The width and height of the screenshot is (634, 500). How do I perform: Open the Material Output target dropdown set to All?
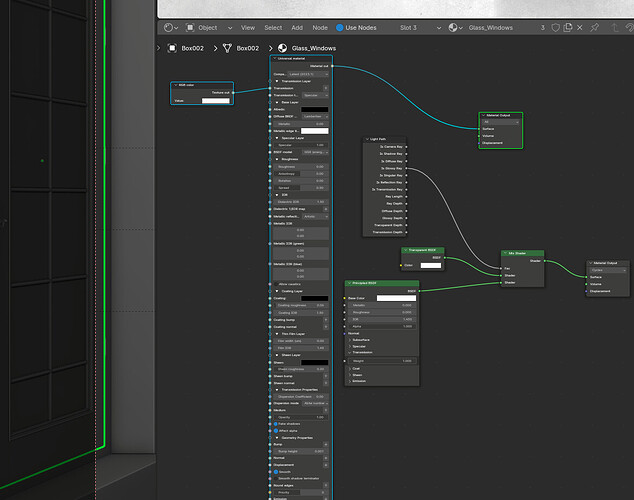click(501, 122)
